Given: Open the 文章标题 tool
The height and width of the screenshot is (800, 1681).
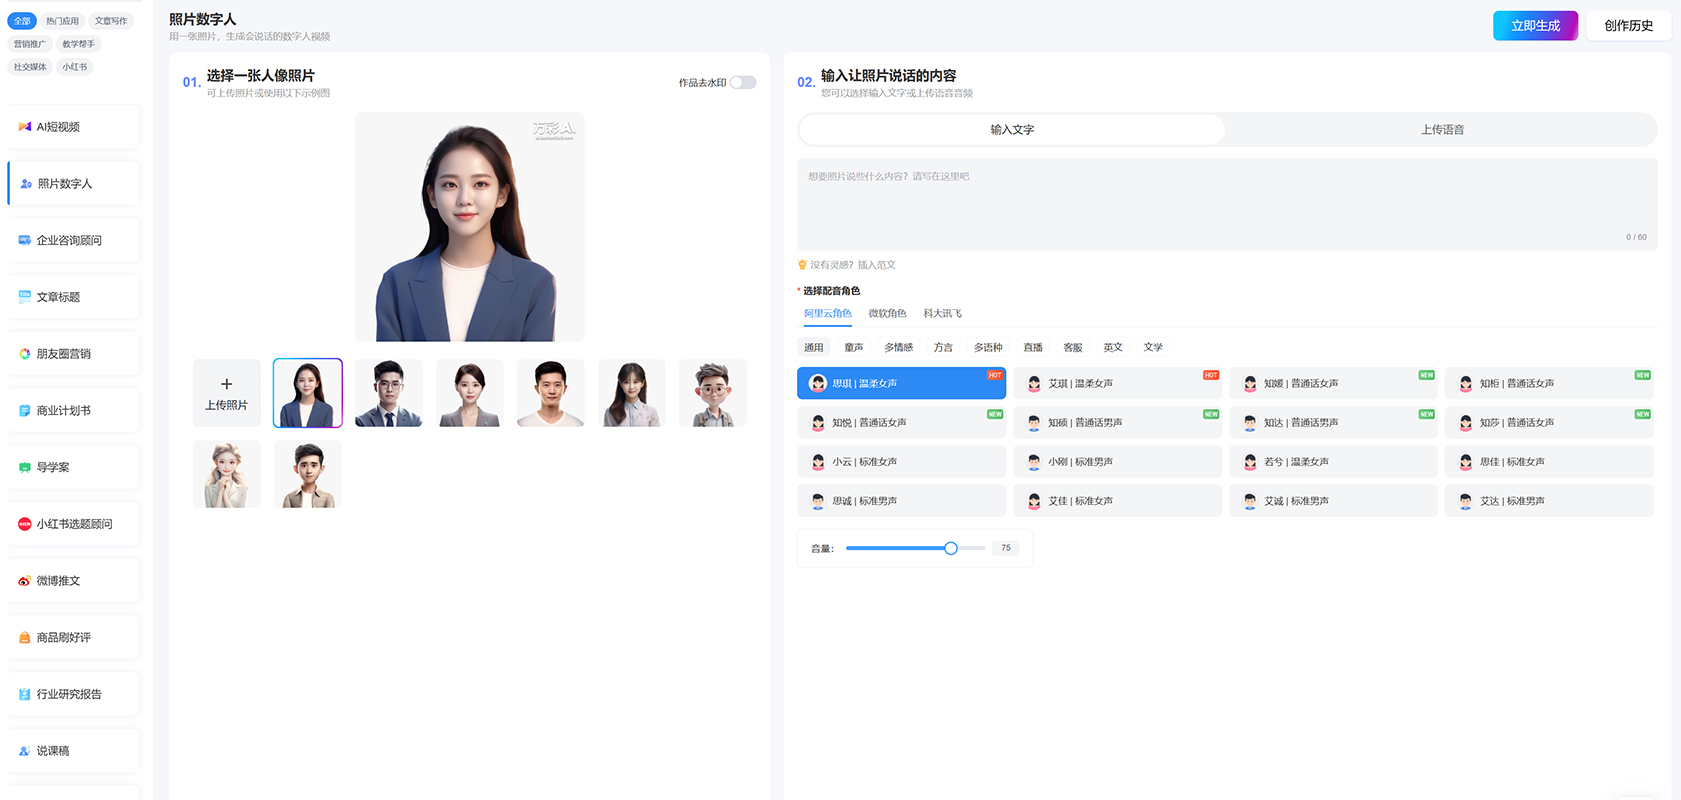Looking at the screenshot, I should pos(73,297).
